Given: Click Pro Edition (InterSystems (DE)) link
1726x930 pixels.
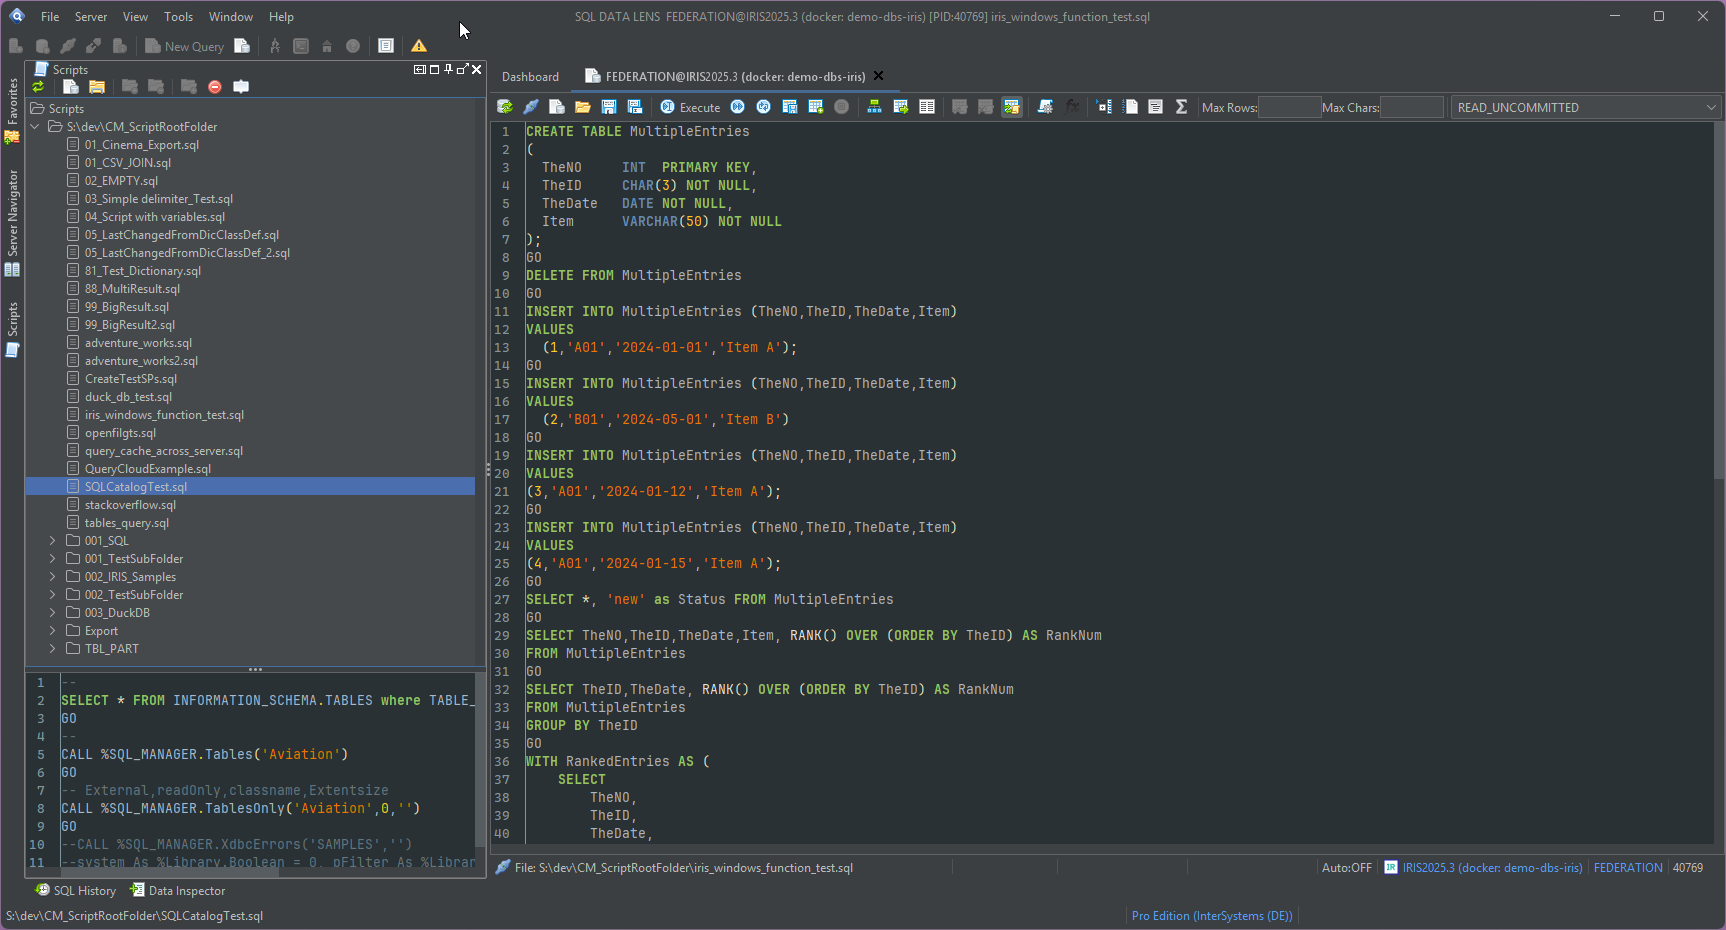Looking at the screenshot, I should coord(1212,916).
